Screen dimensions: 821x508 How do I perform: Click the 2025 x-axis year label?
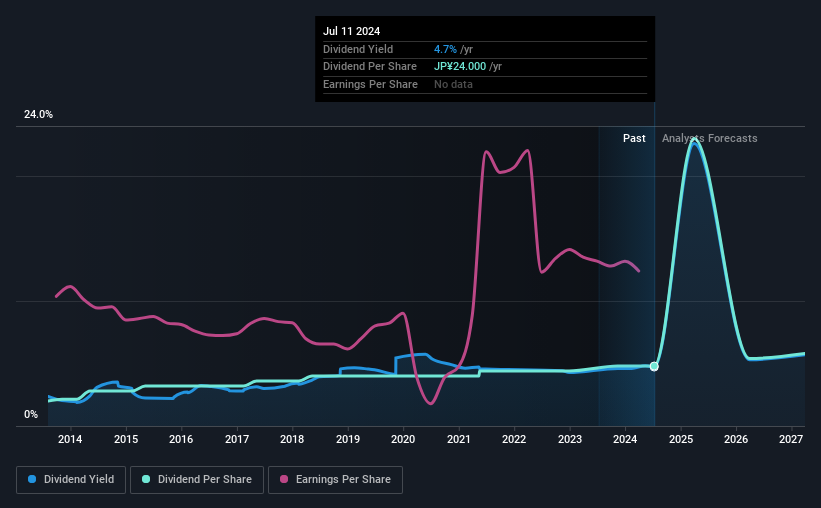680,439
